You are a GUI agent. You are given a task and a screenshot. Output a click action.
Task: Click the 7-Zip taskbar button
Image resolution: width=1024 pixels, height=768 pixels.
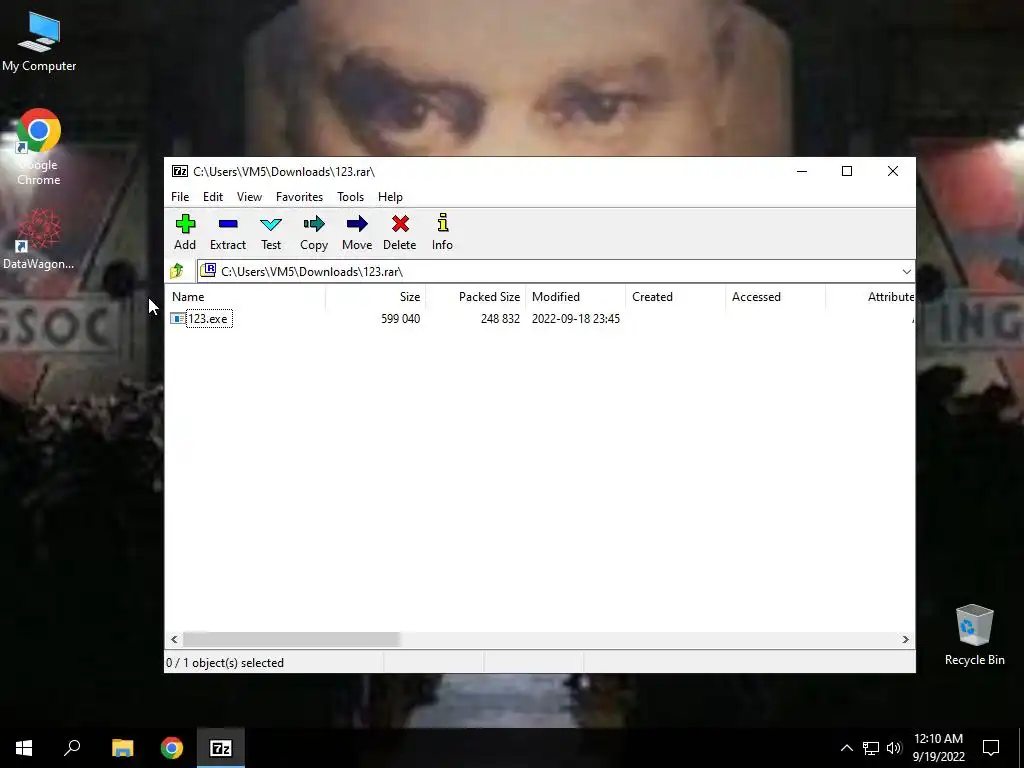click(x=221, y=748)
